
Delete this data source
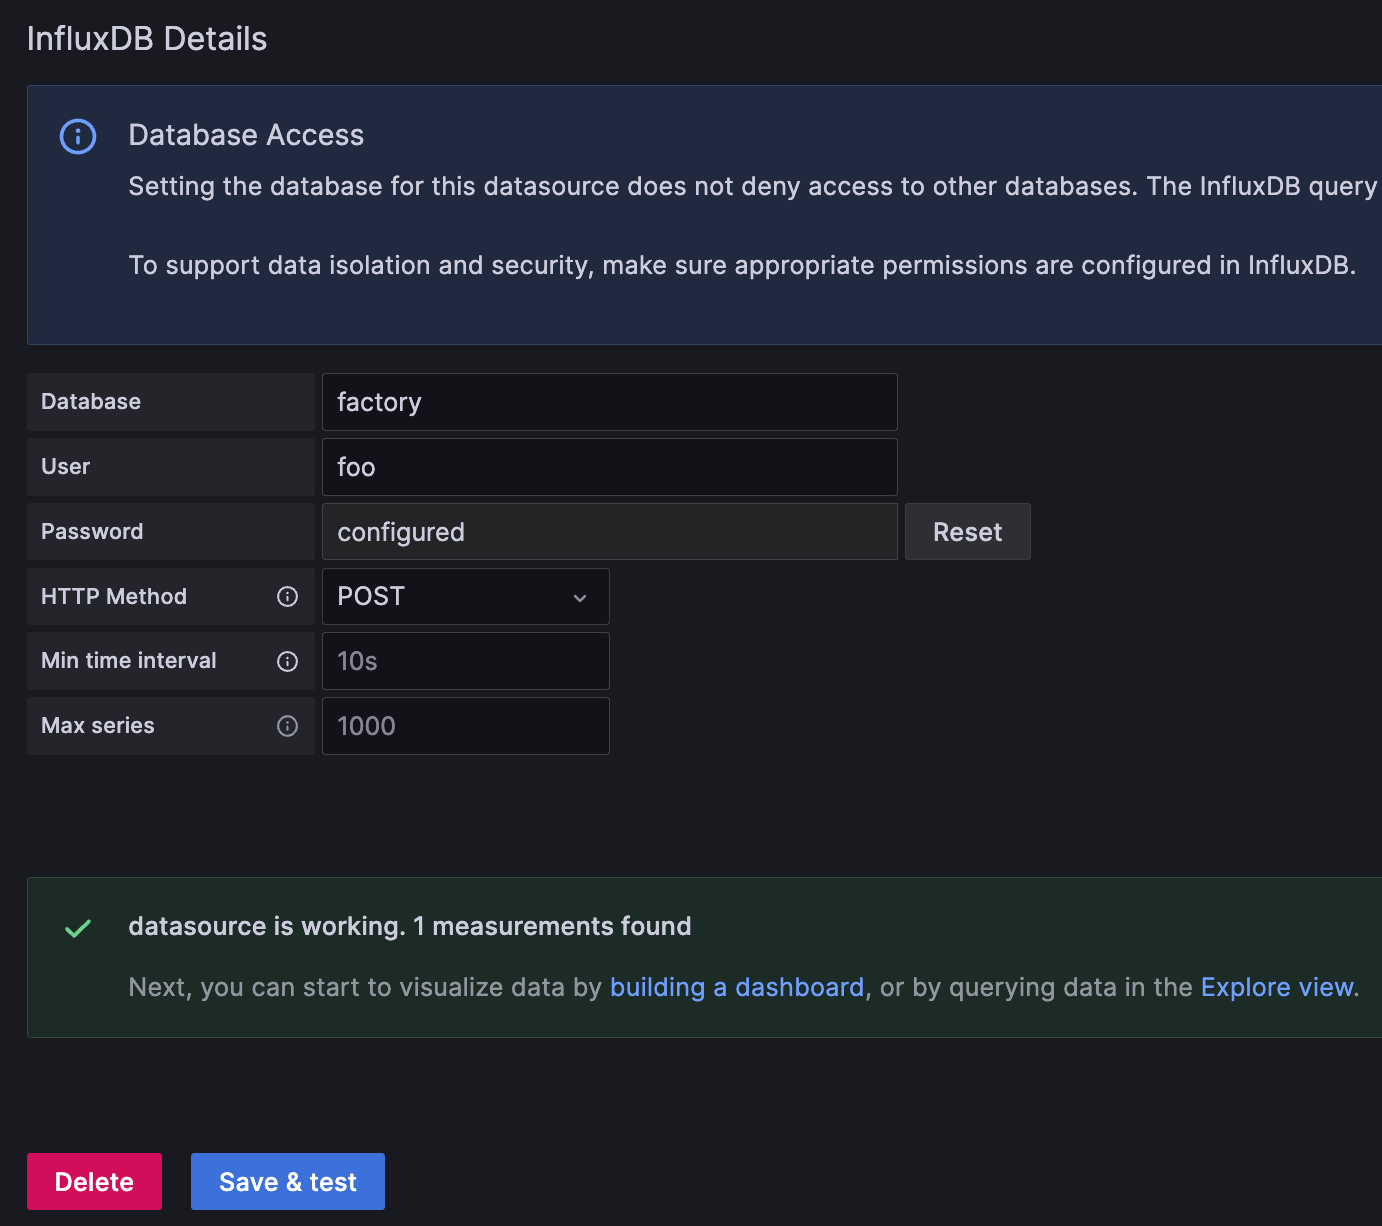(94, 1182)
